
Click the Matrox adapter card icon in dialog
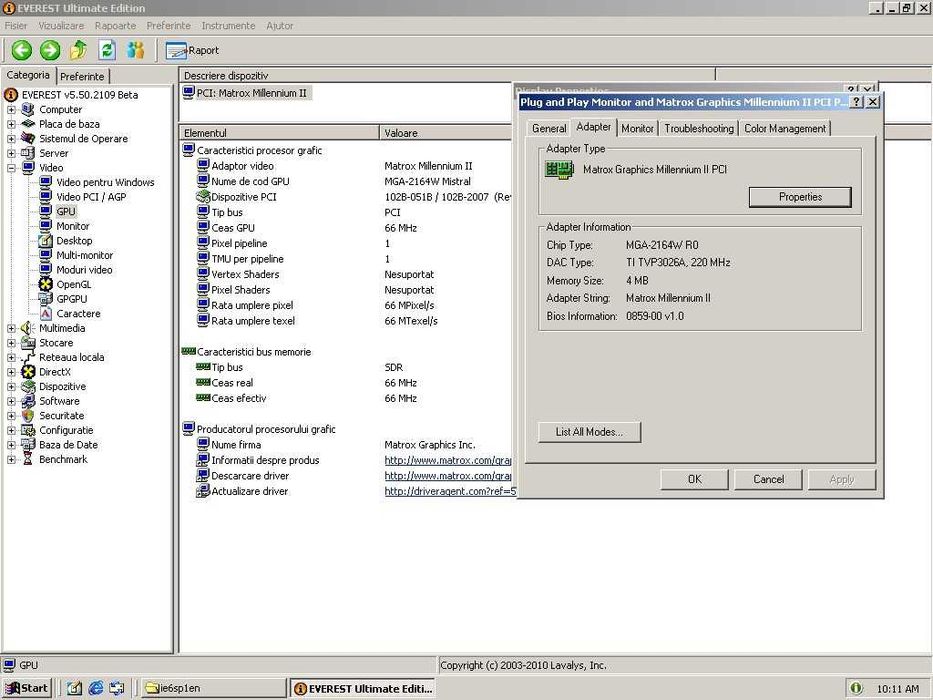(559, 170)
